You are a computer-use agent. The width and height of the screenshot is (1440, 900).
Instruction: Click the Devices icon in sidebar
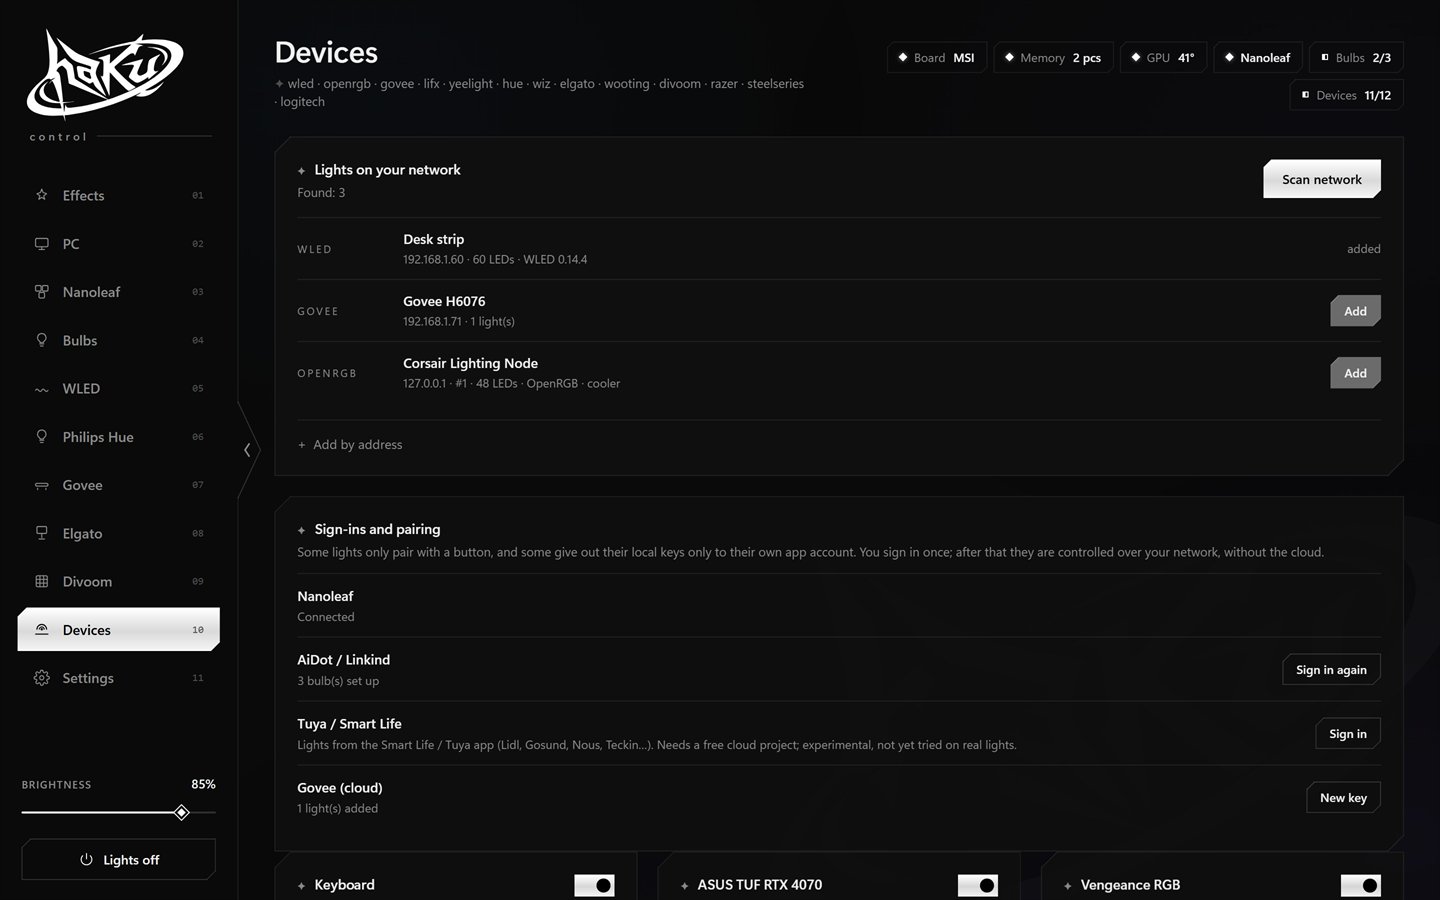click(x=41, y=630)
